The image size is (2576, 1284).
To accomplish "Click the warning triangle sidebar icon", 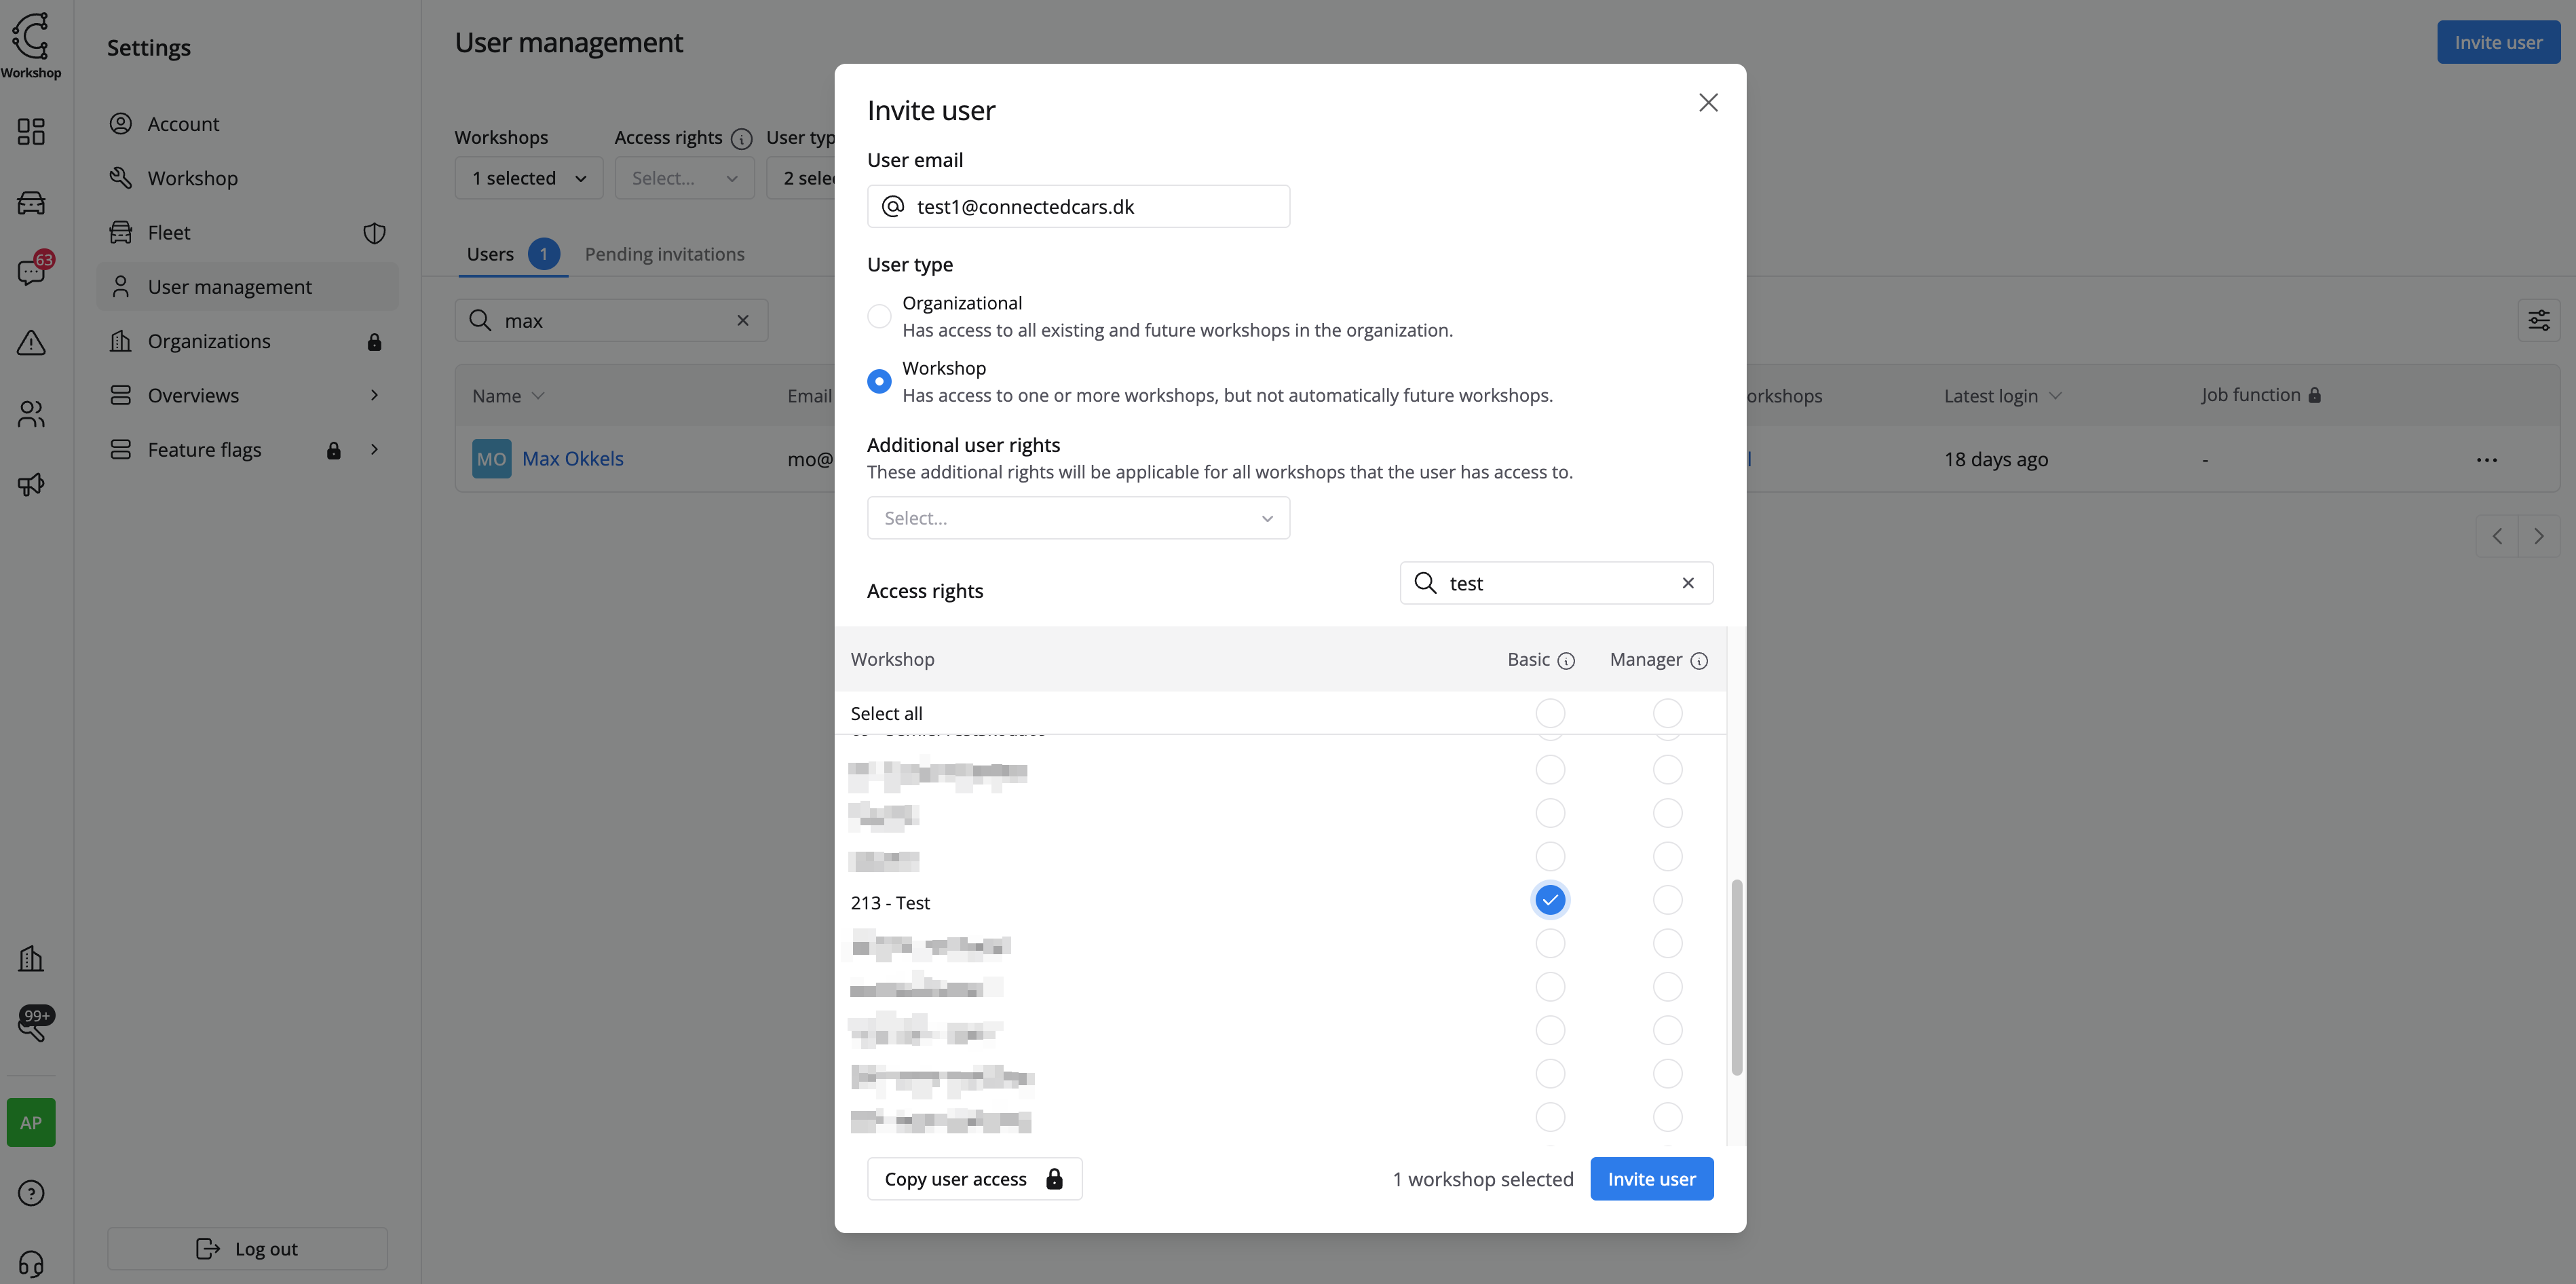I will (31, 343).
